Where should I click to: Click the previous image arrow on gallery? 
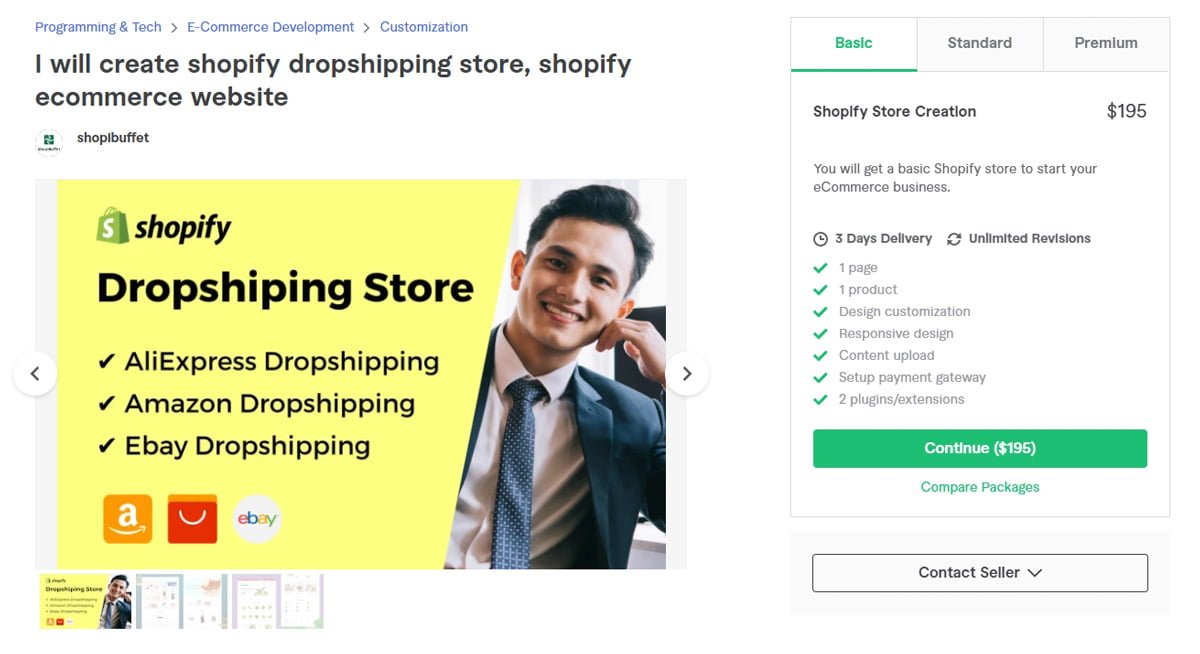pos(35,374)
